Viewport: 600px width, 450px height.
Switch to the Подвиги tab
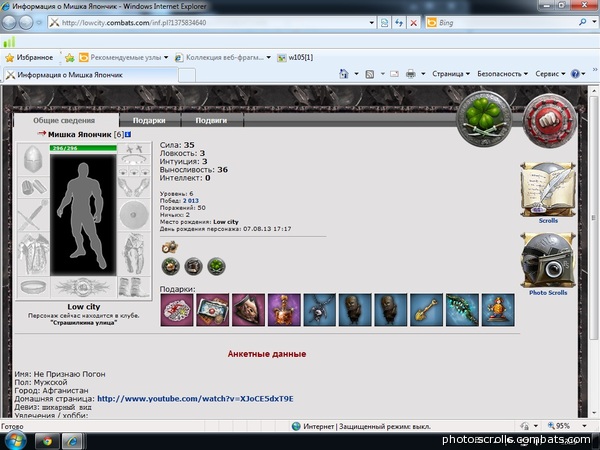coord(211,121)
